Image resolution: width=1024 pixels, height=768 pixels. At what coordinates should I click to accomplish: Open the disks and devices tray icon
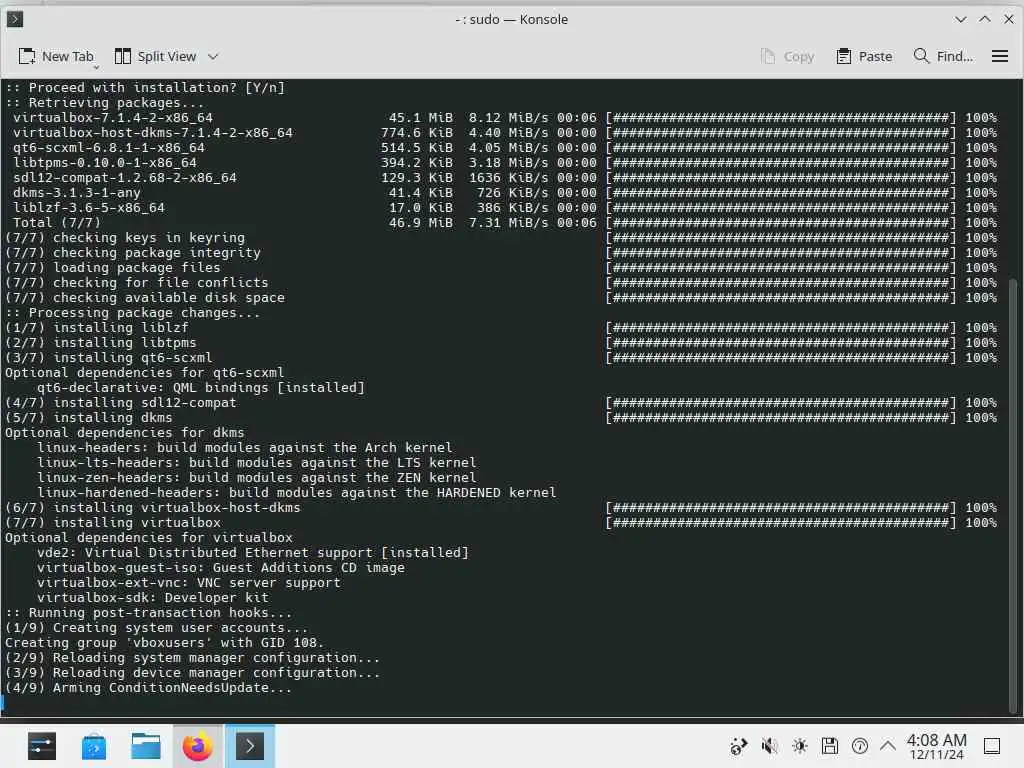point(829,746)
